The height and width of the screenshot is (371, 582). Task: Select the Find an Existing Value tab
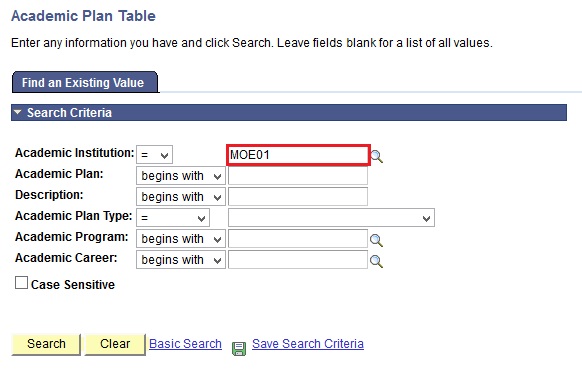click(85, 82)
